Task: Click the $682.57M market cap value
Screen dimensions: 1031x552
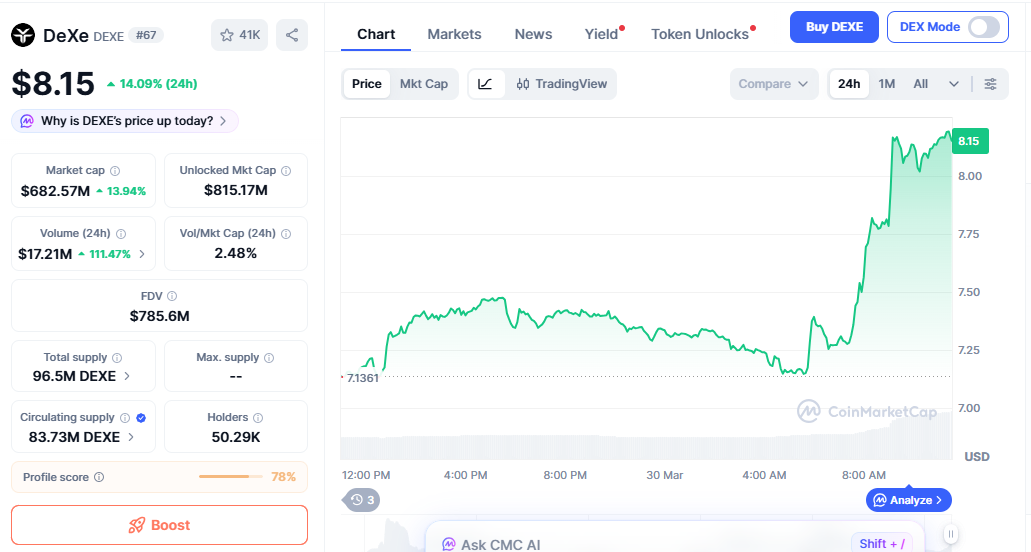Action: click(x=55, y=191)
